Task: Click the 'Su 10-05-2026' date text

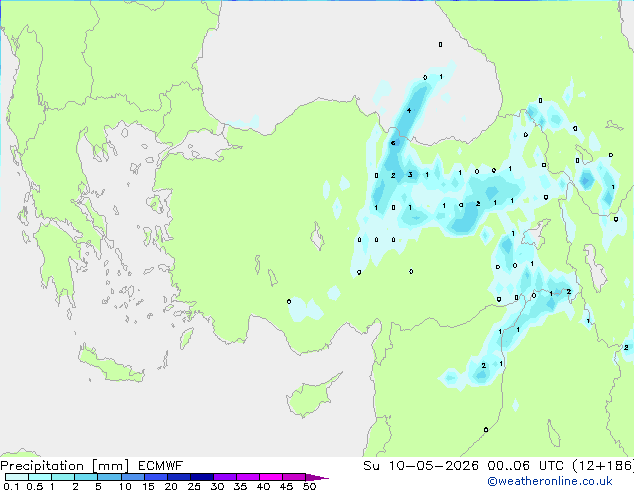Action: point(421,466)
